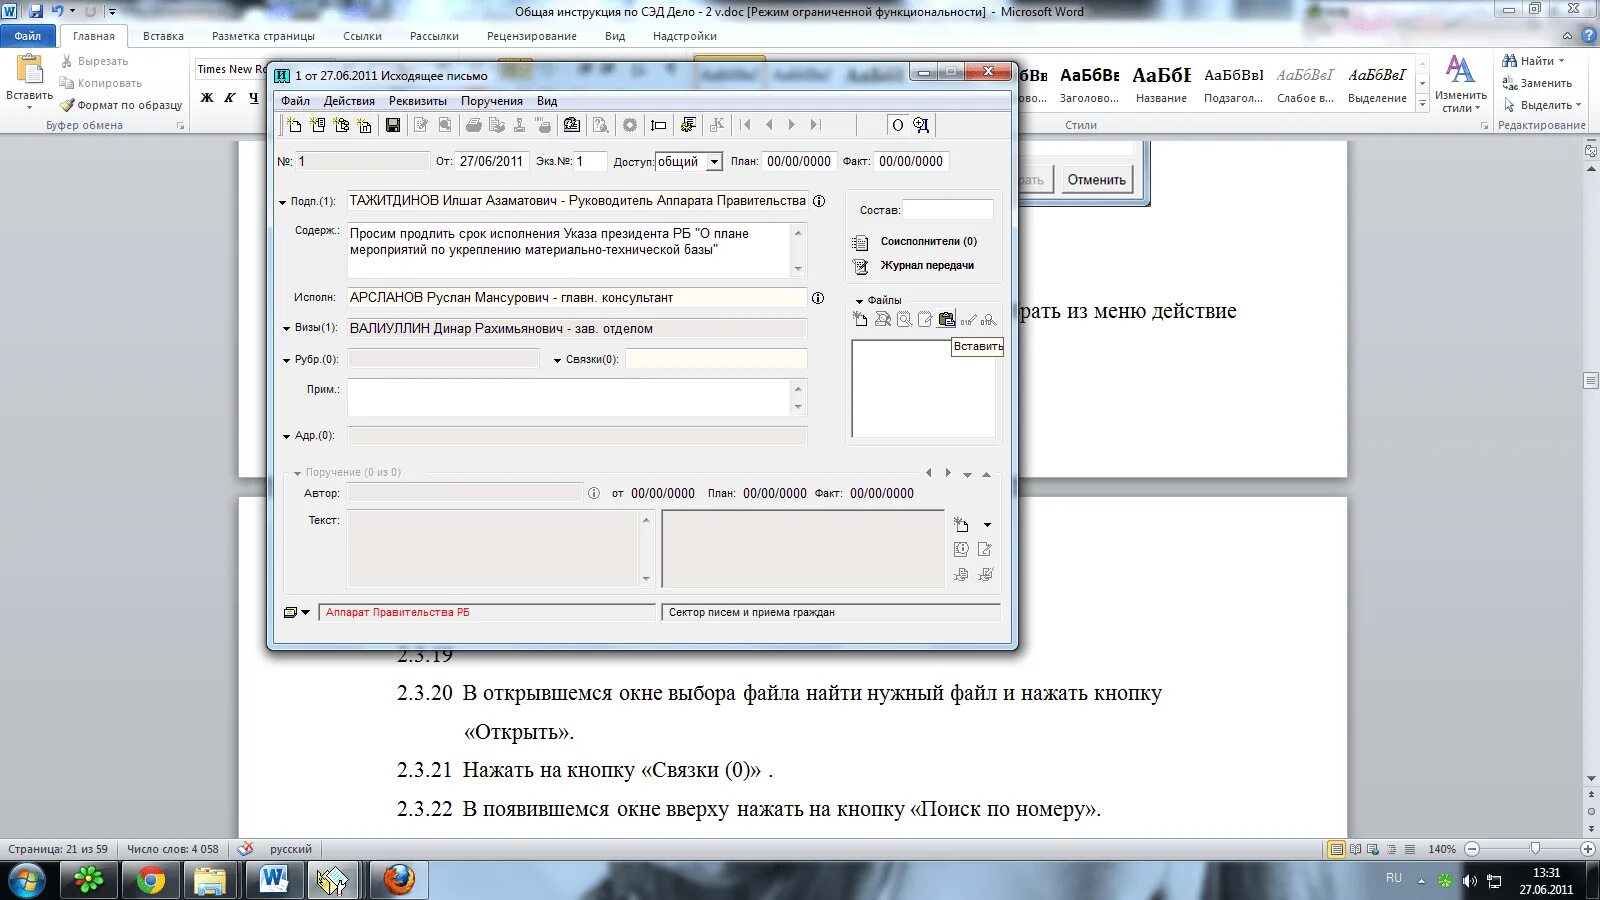This screenshot has width=1600, height=900.
Task: Open the Файл menu in the letter window
Action: [x=295, y=101]
